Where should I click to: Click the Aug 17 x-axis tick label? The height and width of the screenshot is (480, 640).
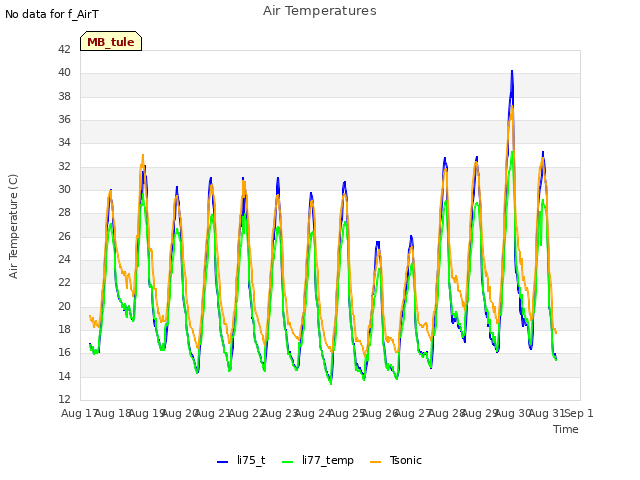(79, 413)
